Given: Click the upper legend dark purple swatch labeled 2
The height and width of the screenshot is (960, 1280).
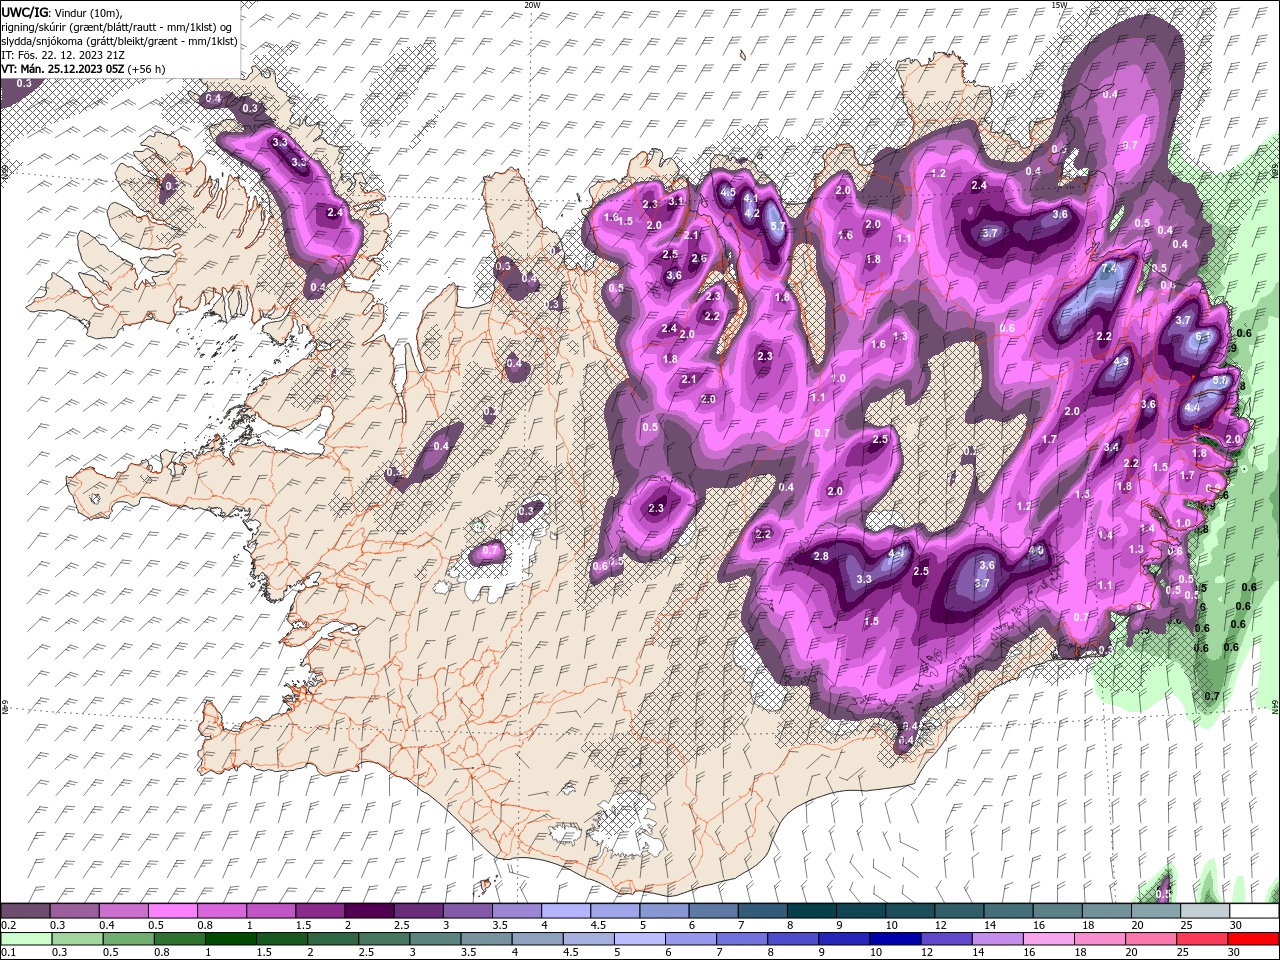Looking at the screenshot, I should click(x=368, y=911).
